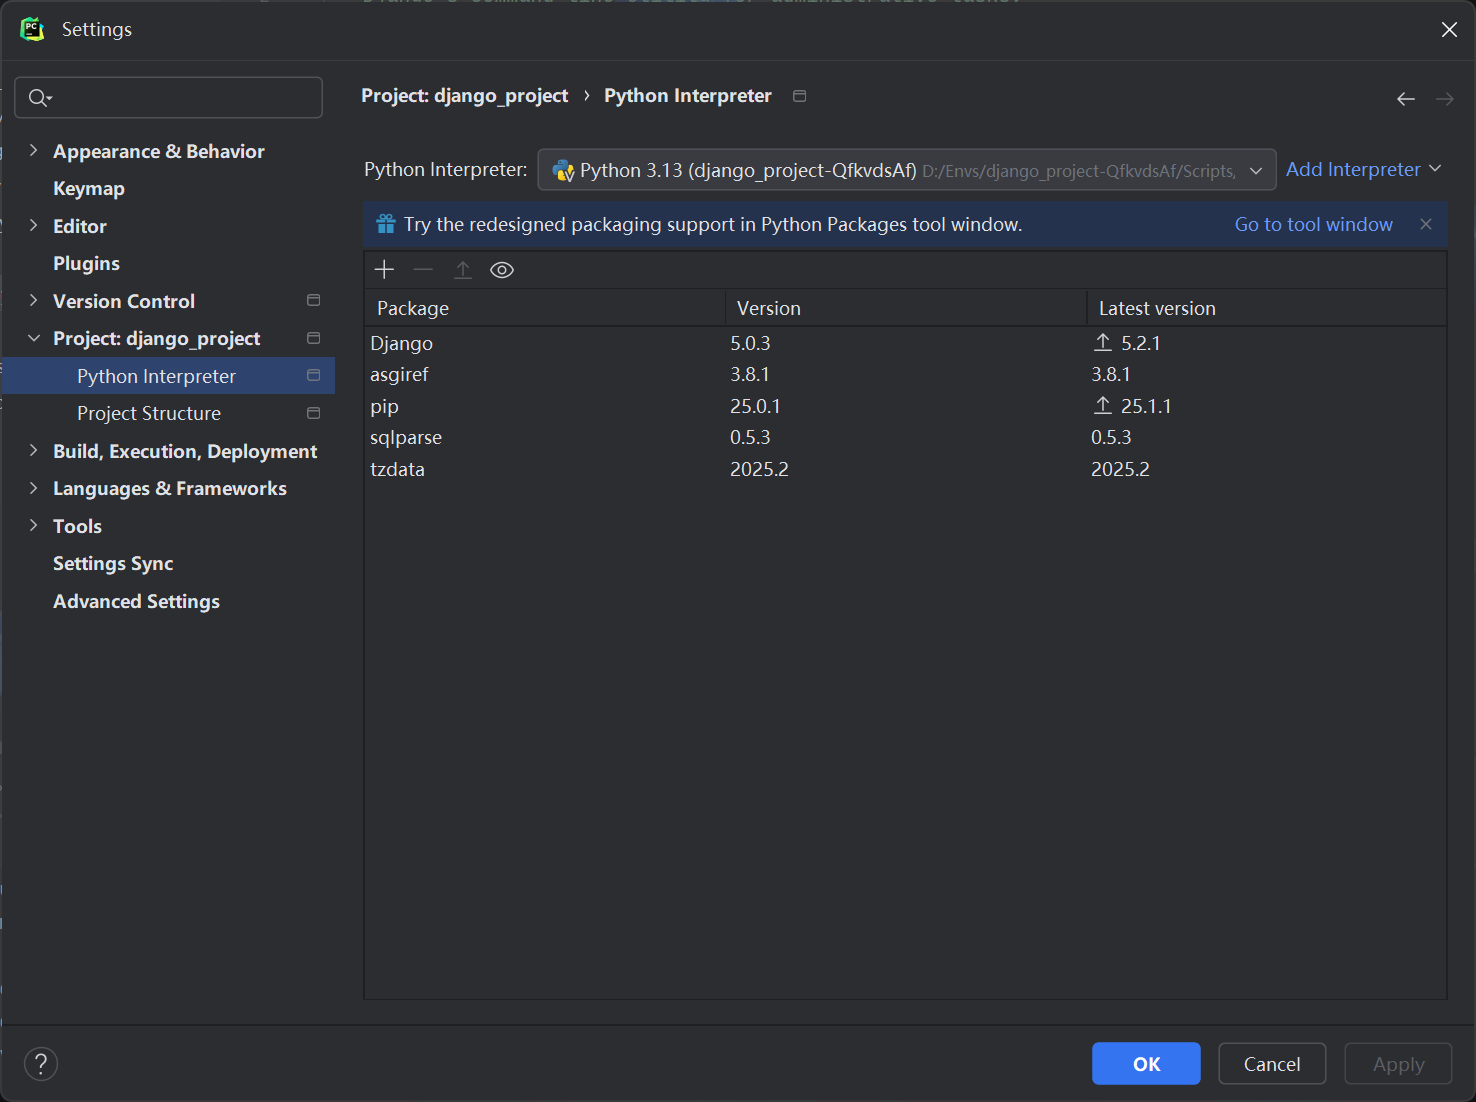The image size is (1476, 1102).
Task: Collapse Project: django_project section
Action: coord(33,338)
